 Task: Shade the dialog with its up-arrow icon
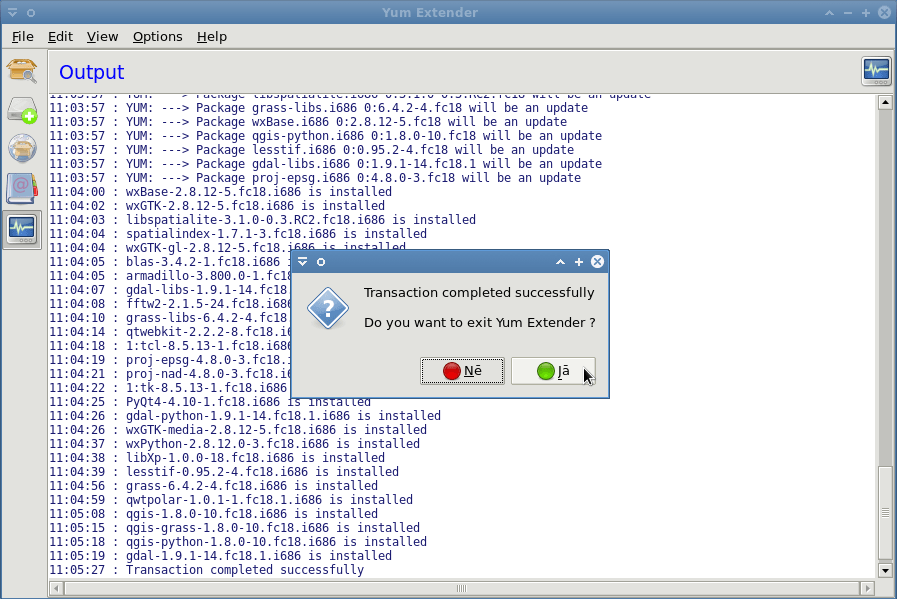click(561, 261)
